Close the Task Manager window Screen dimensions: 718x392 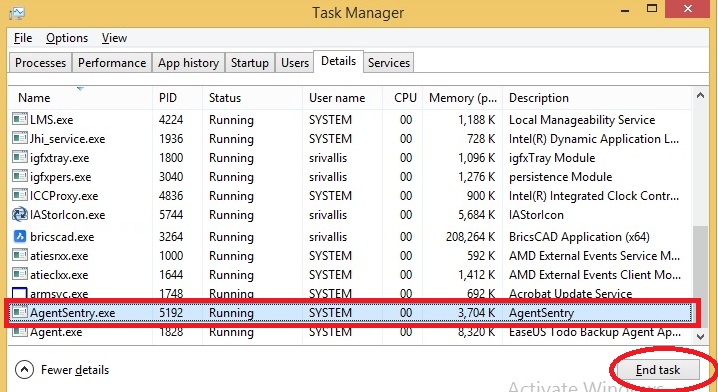[688, 9]
